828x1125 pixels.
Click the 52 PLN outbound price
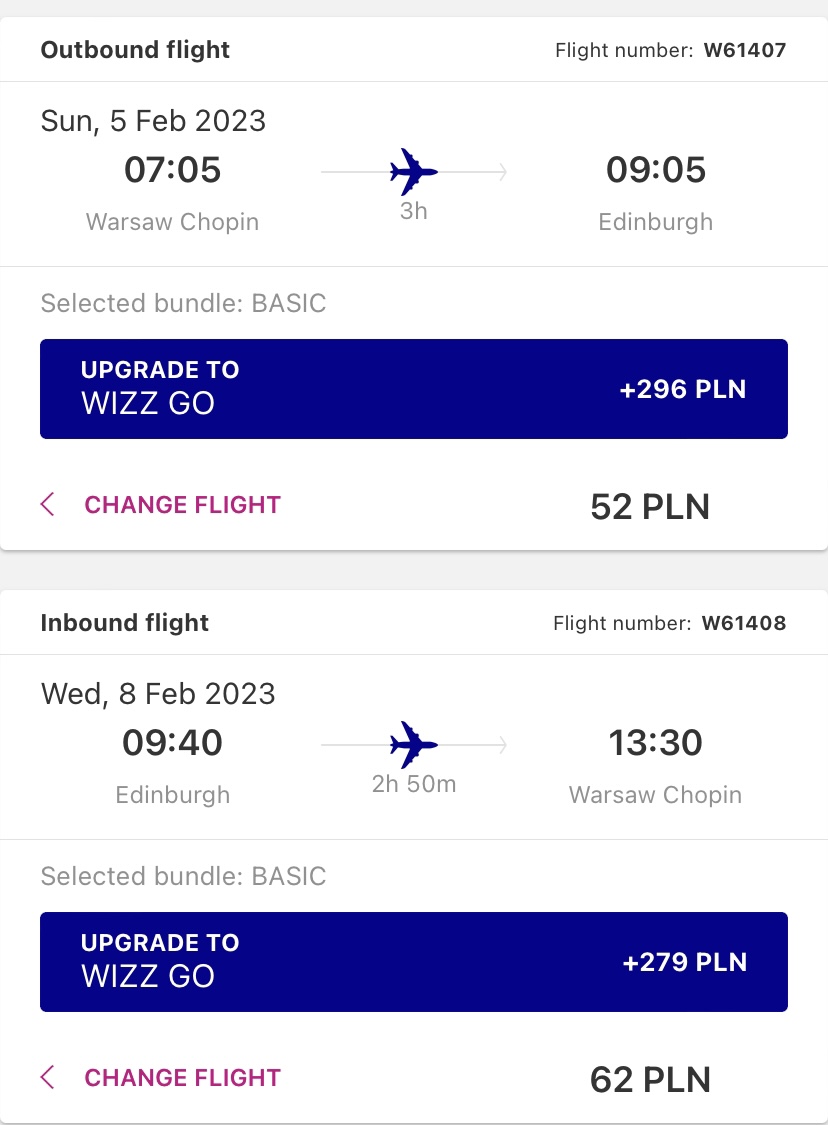(650, 507)
